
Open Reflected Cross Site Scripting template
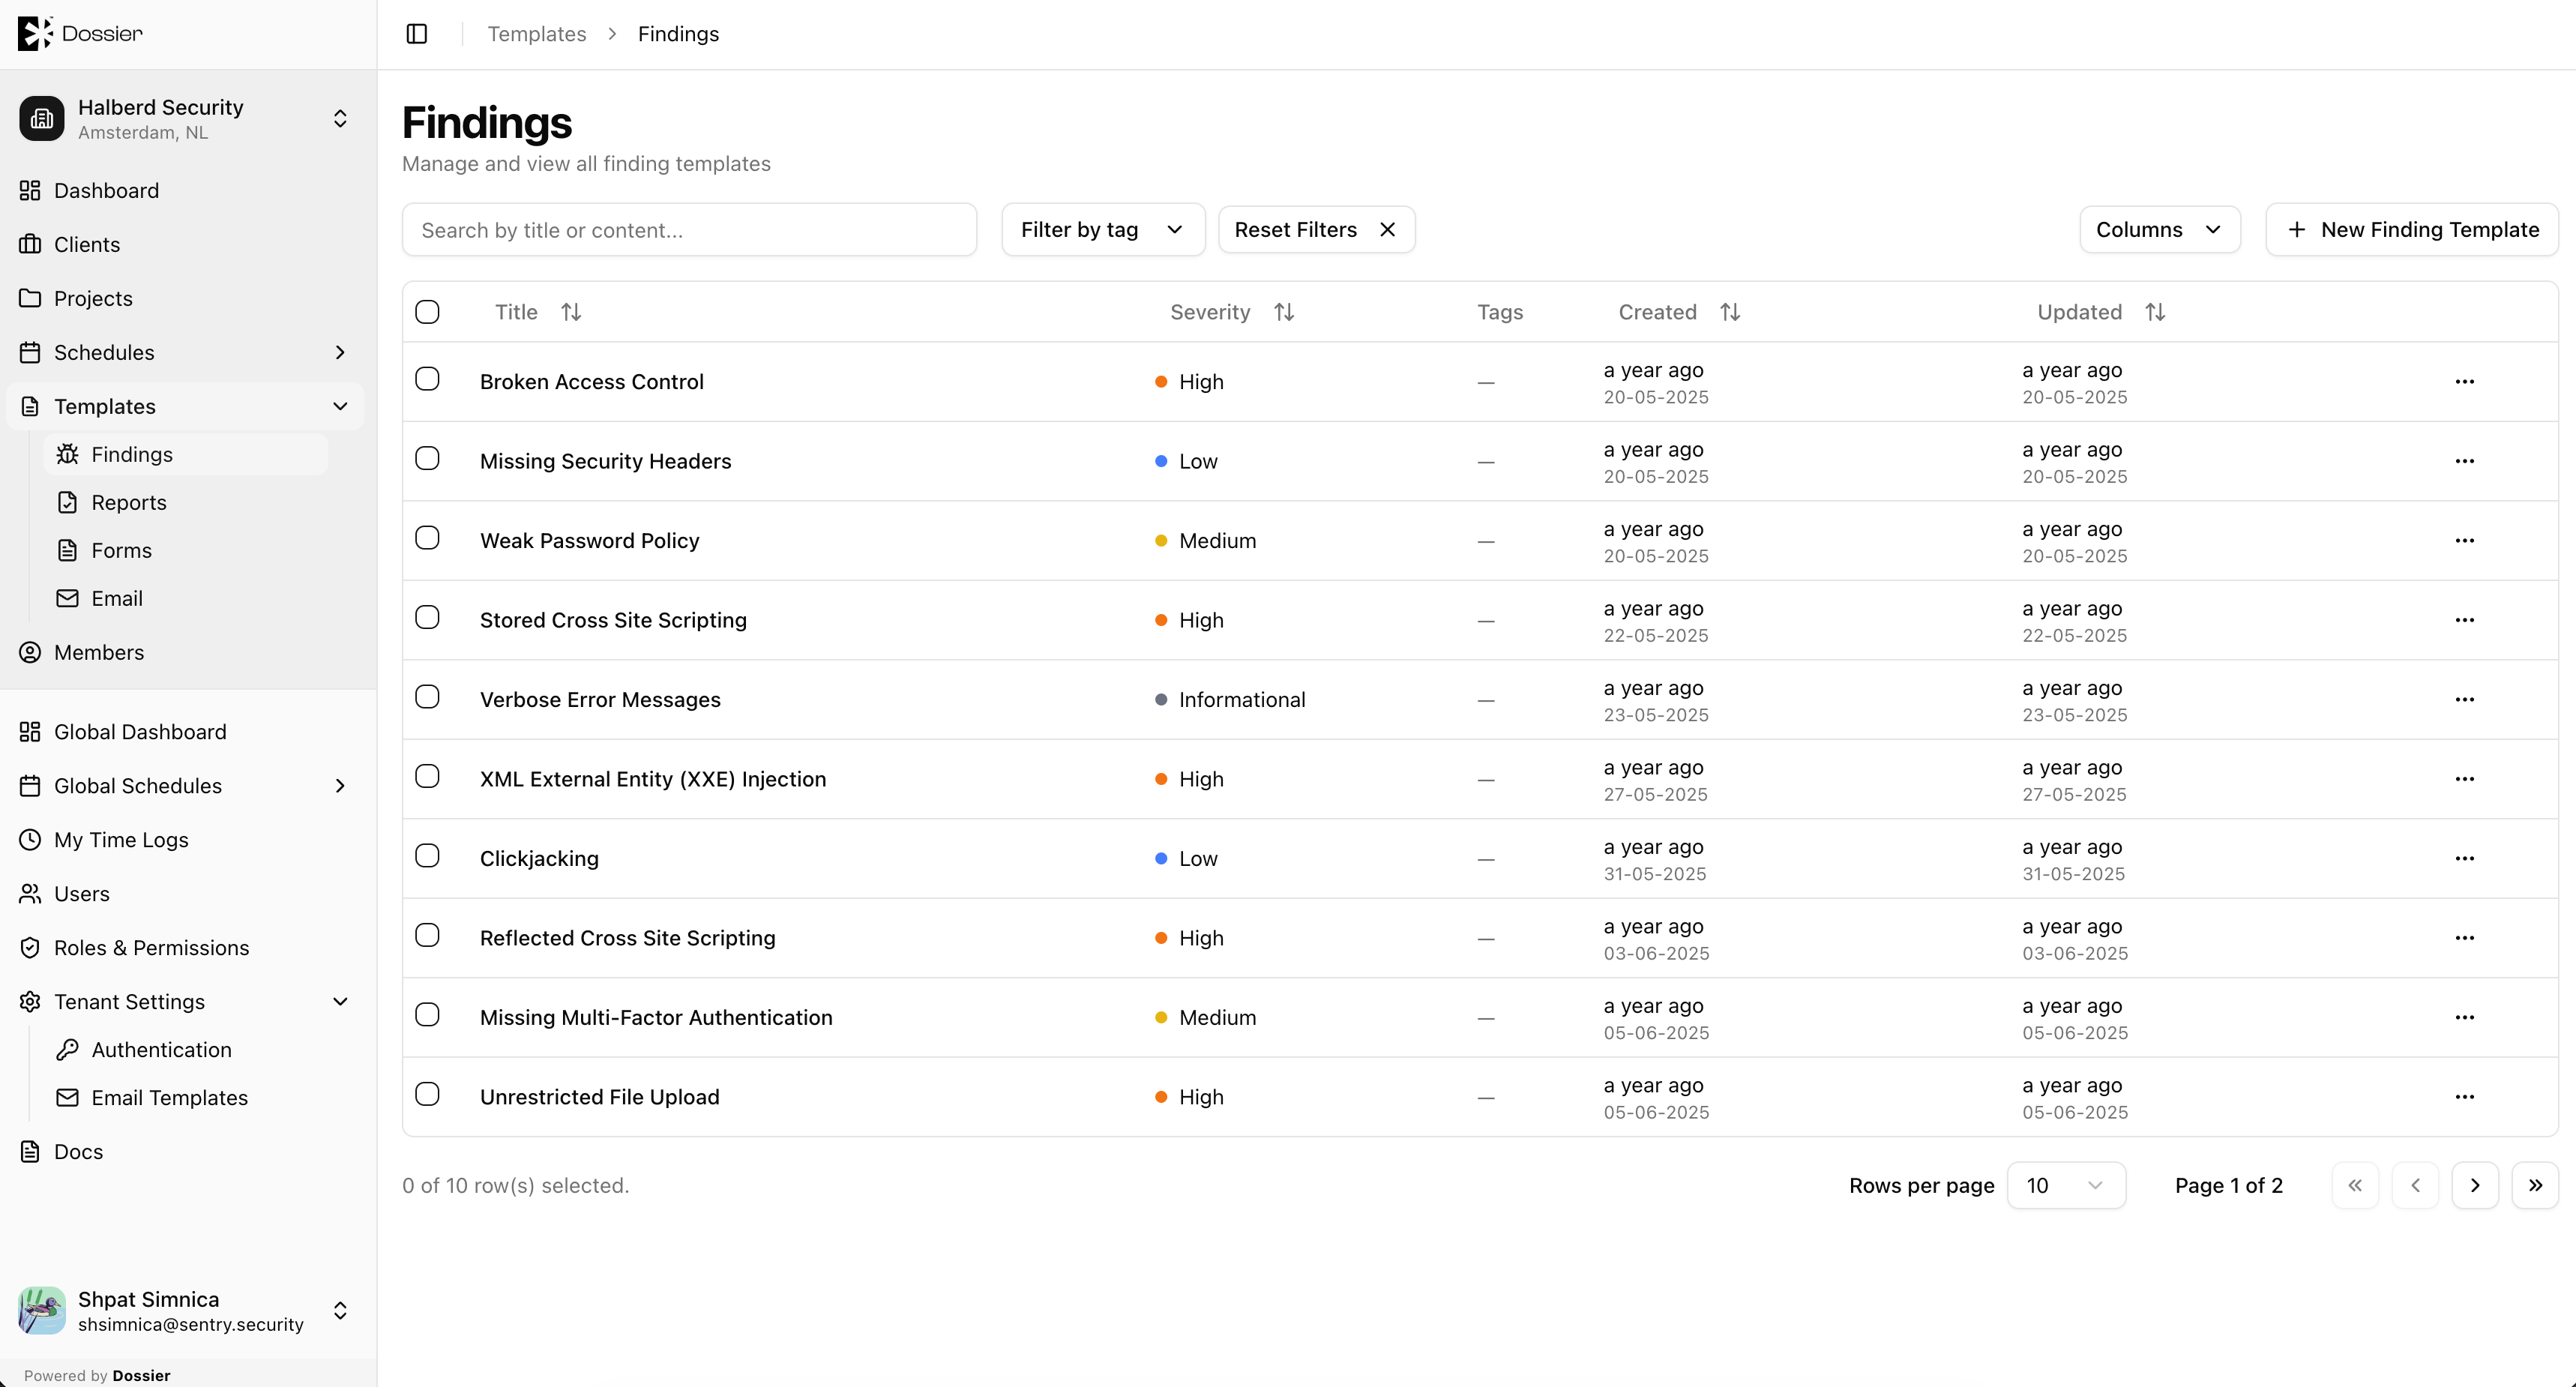627,938
